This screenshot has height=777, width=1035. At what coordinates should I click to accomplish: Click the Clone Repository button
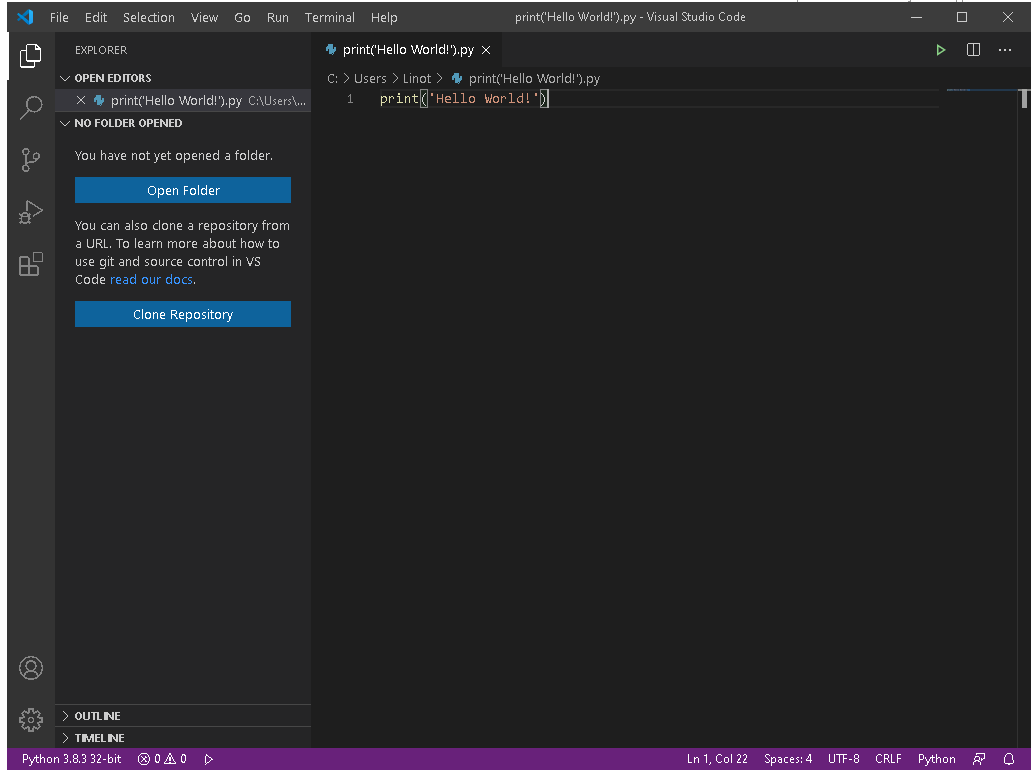tap(183, 314)
